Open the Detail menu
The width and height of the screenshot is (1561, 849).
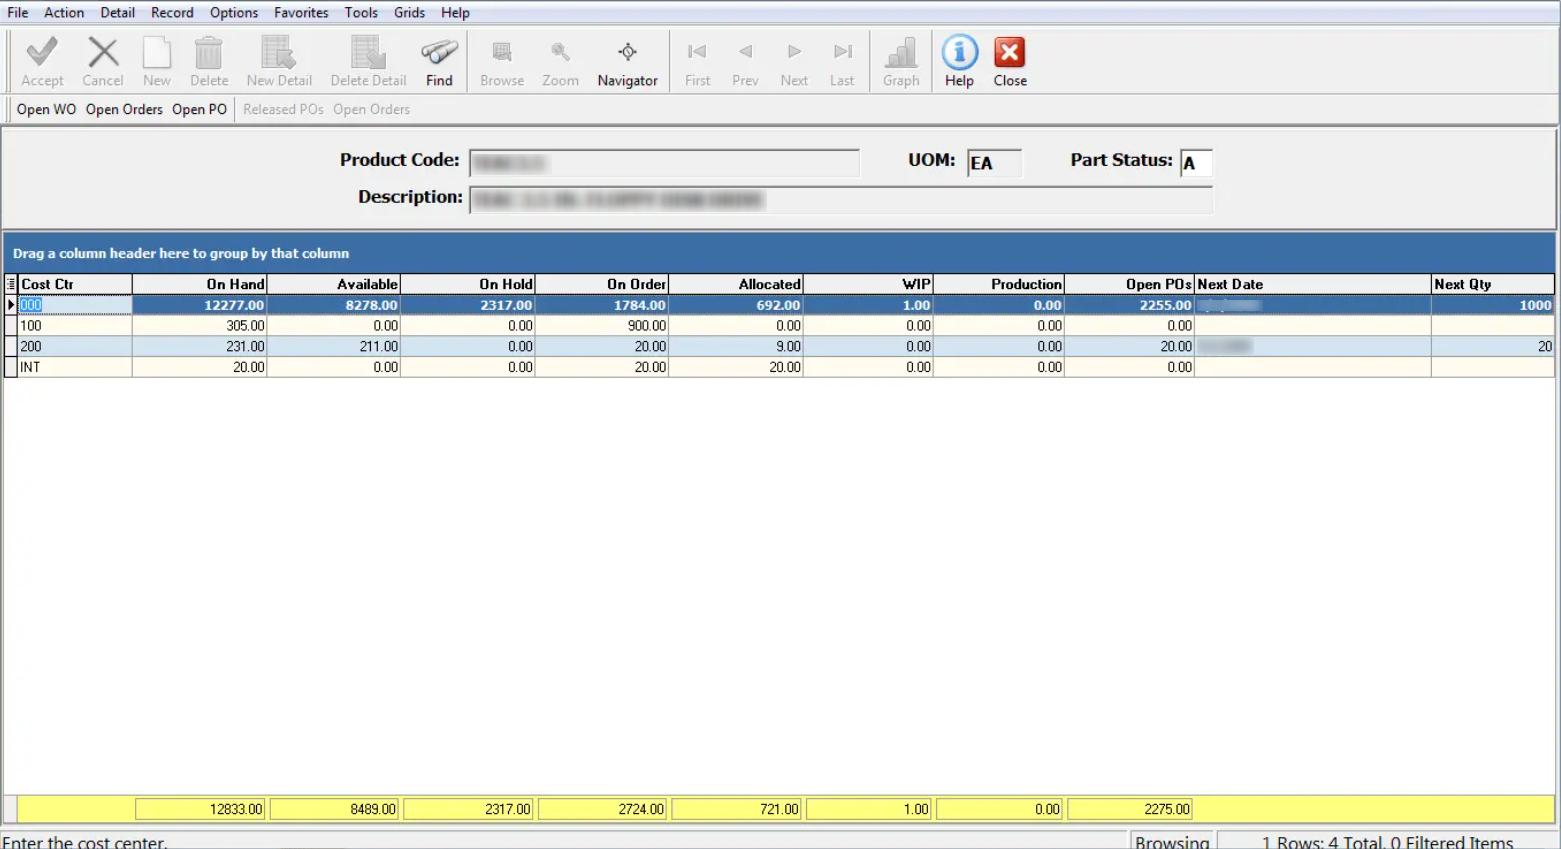[117, 13]
